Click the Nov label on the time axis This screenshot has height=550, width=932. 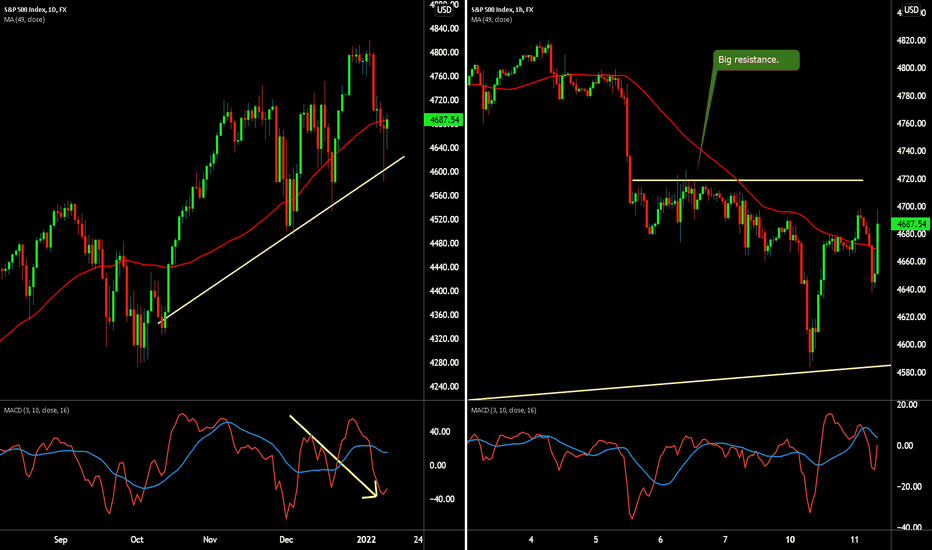click(210, 540)
